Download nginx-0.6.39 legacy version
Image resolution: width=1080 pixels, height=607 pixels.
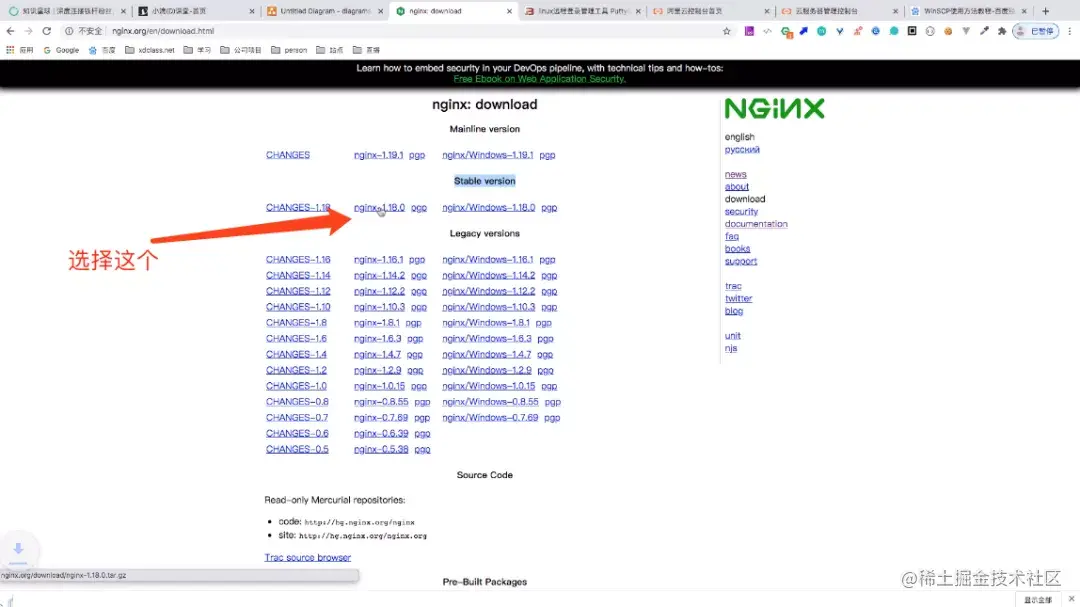381,434
